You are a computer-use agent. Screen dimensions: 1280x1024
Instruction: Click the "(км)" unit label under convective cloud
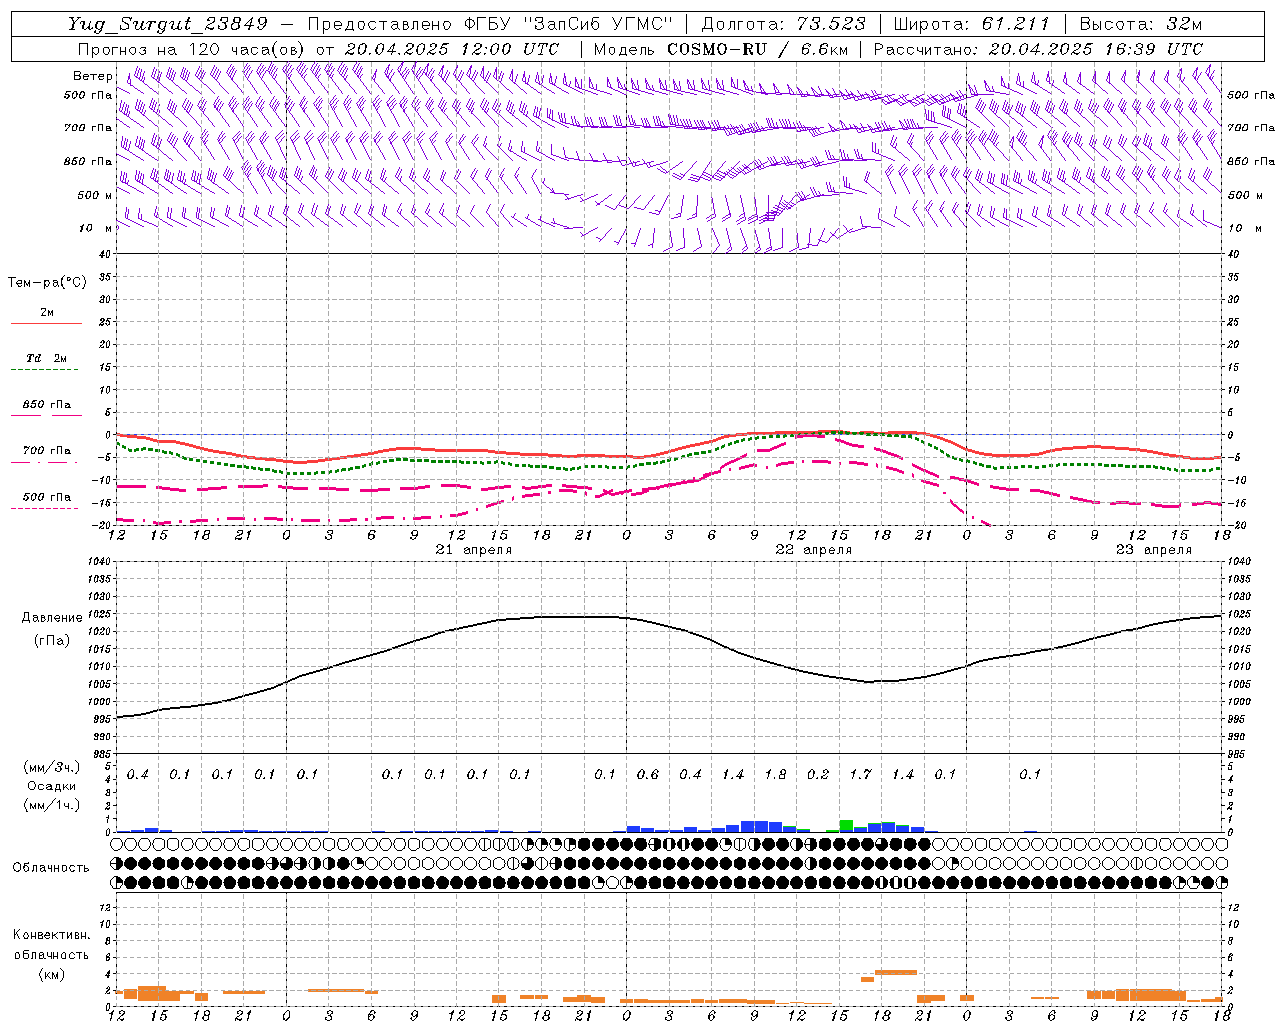point(52,973)
